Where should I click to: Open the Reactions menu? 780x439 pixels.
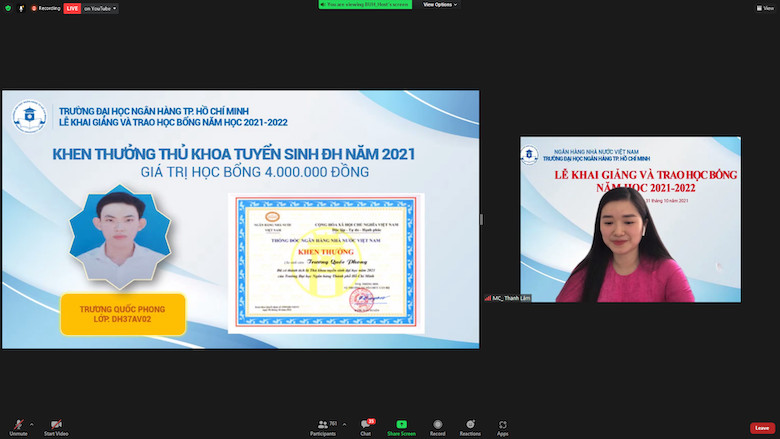click(x=470, y=425)
